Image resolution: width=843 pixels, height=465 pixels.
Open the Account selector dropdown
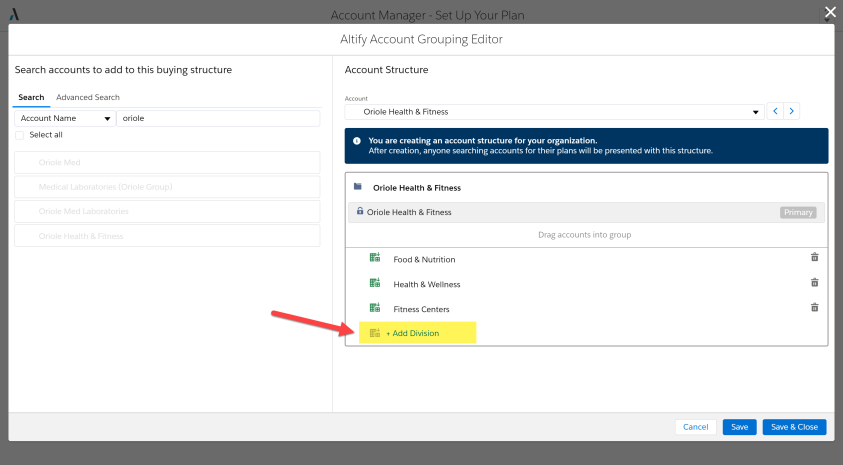point(554,112)
